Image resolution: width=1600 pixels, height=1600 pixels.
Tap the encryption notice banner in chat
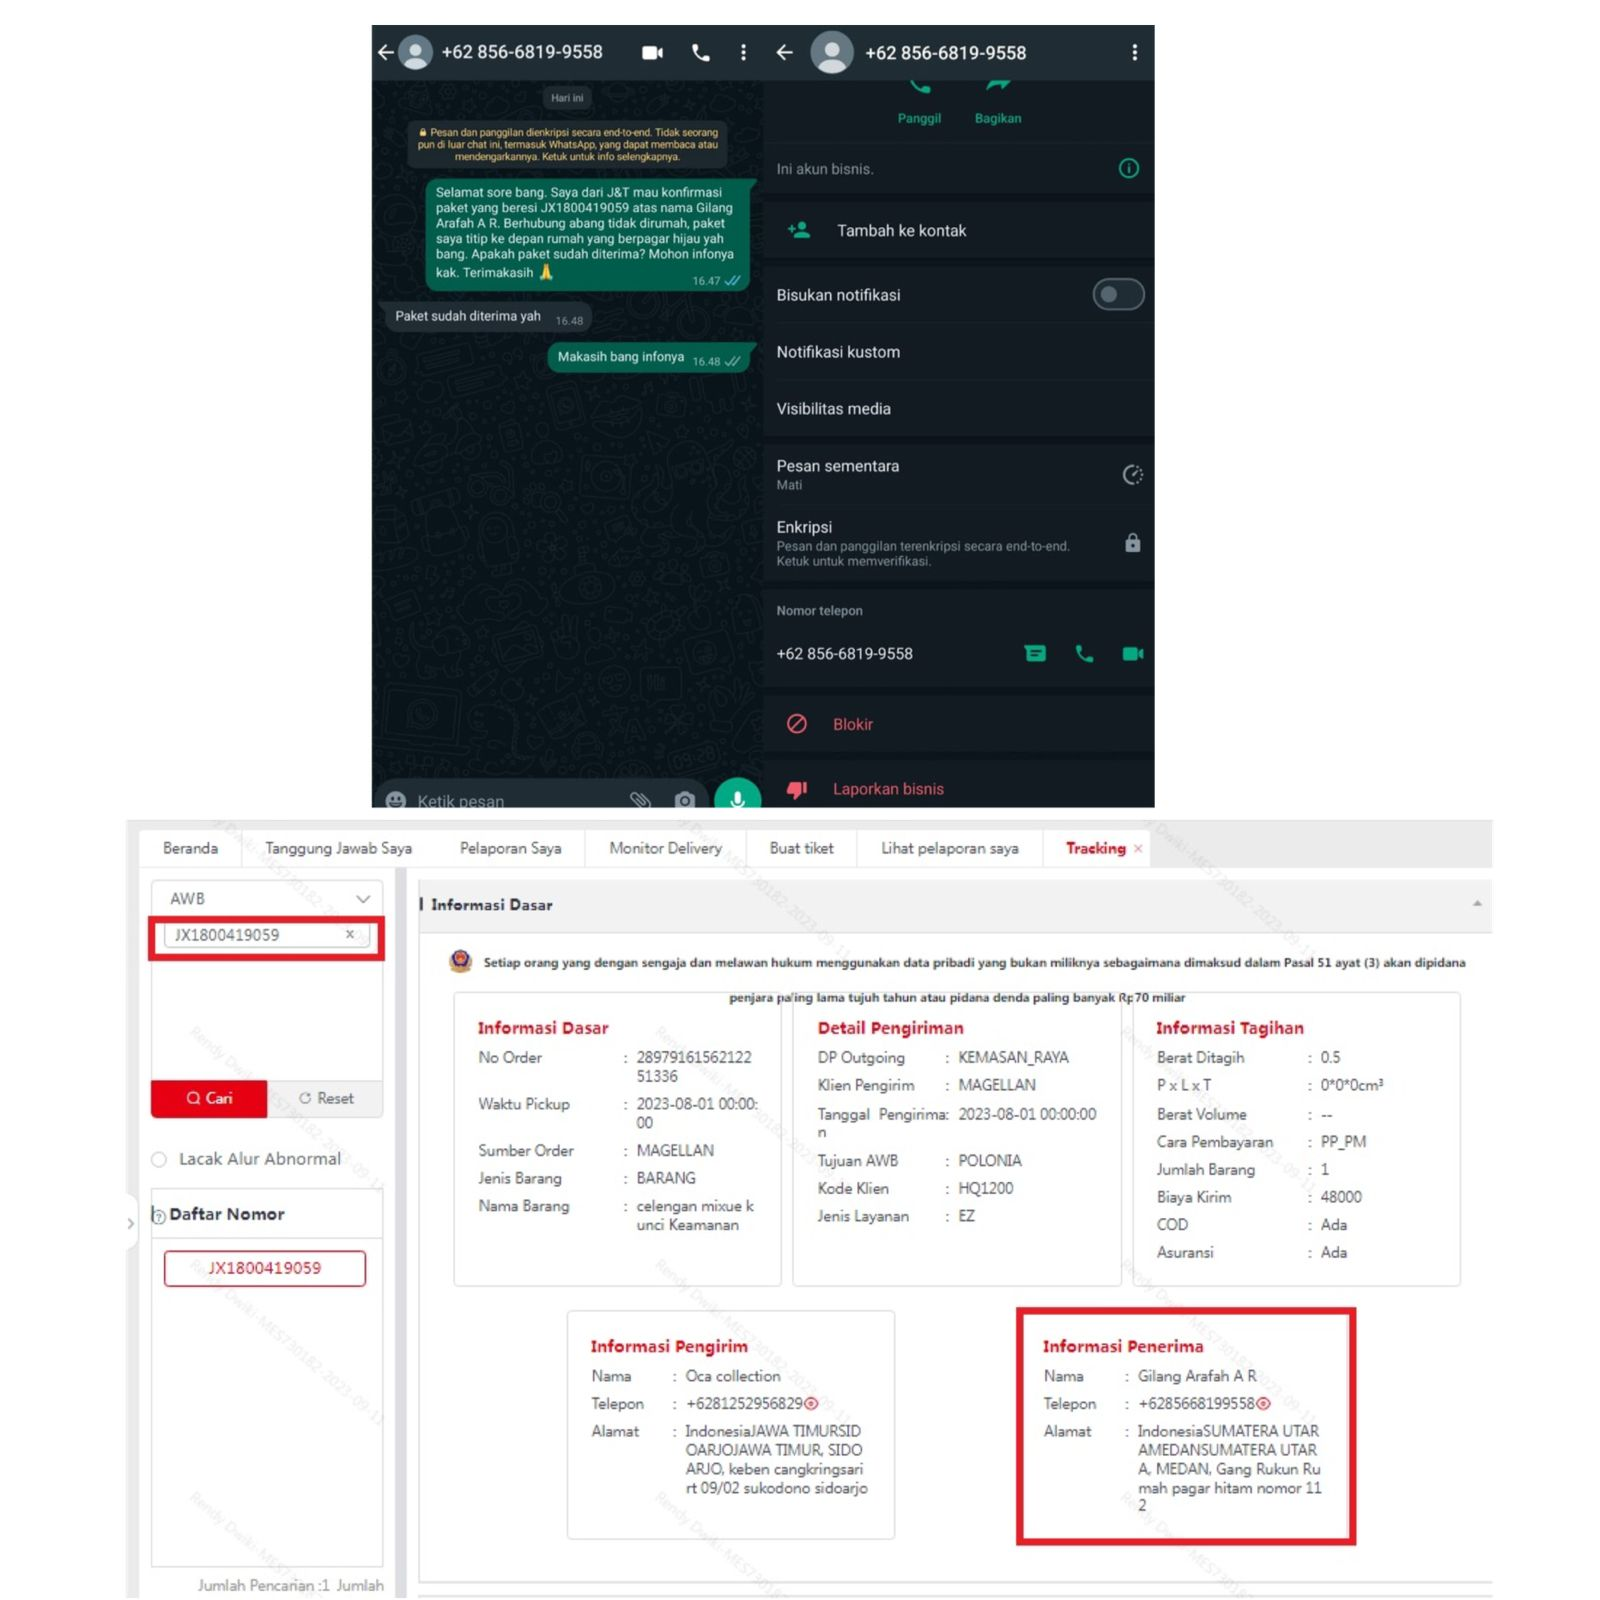pyautogui.click(x=567, y=144)
